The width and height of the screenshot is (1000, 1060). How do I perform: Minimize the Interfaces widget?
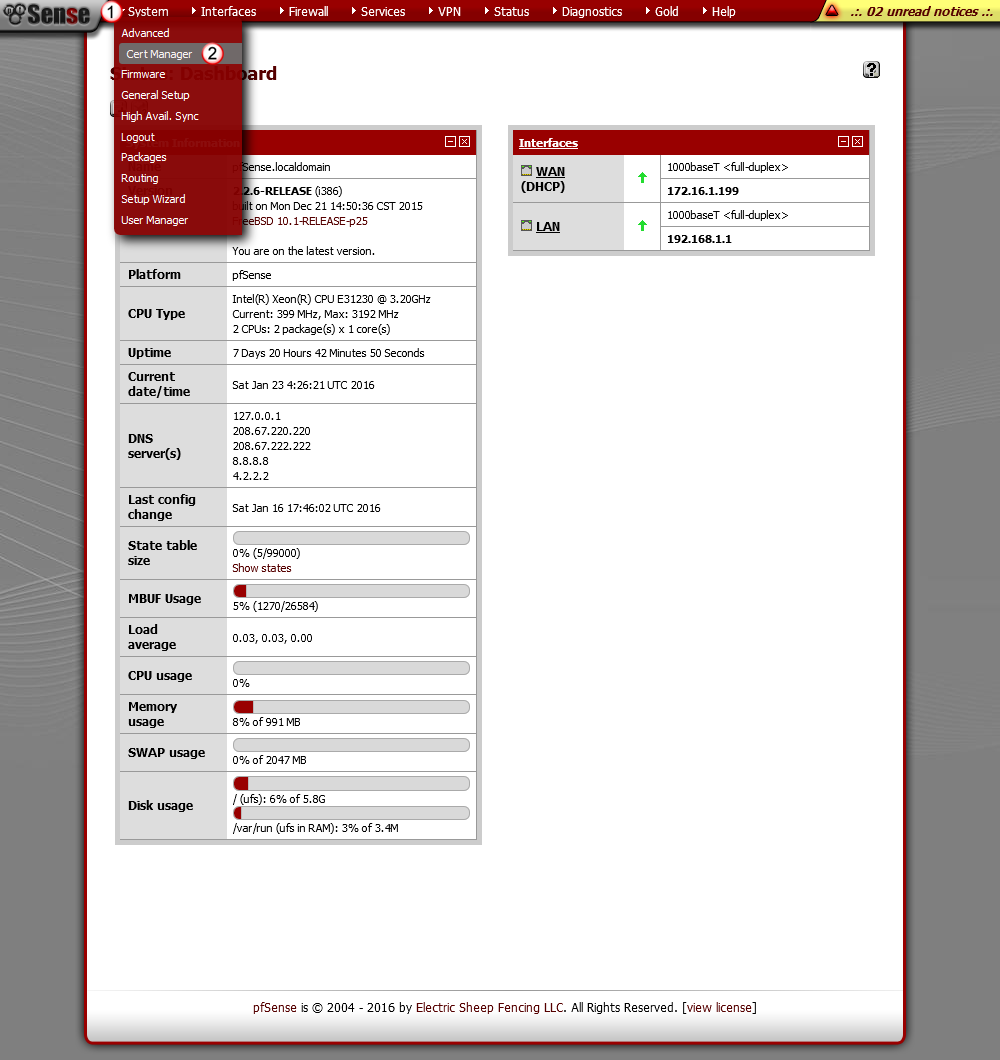click(843, 141)
